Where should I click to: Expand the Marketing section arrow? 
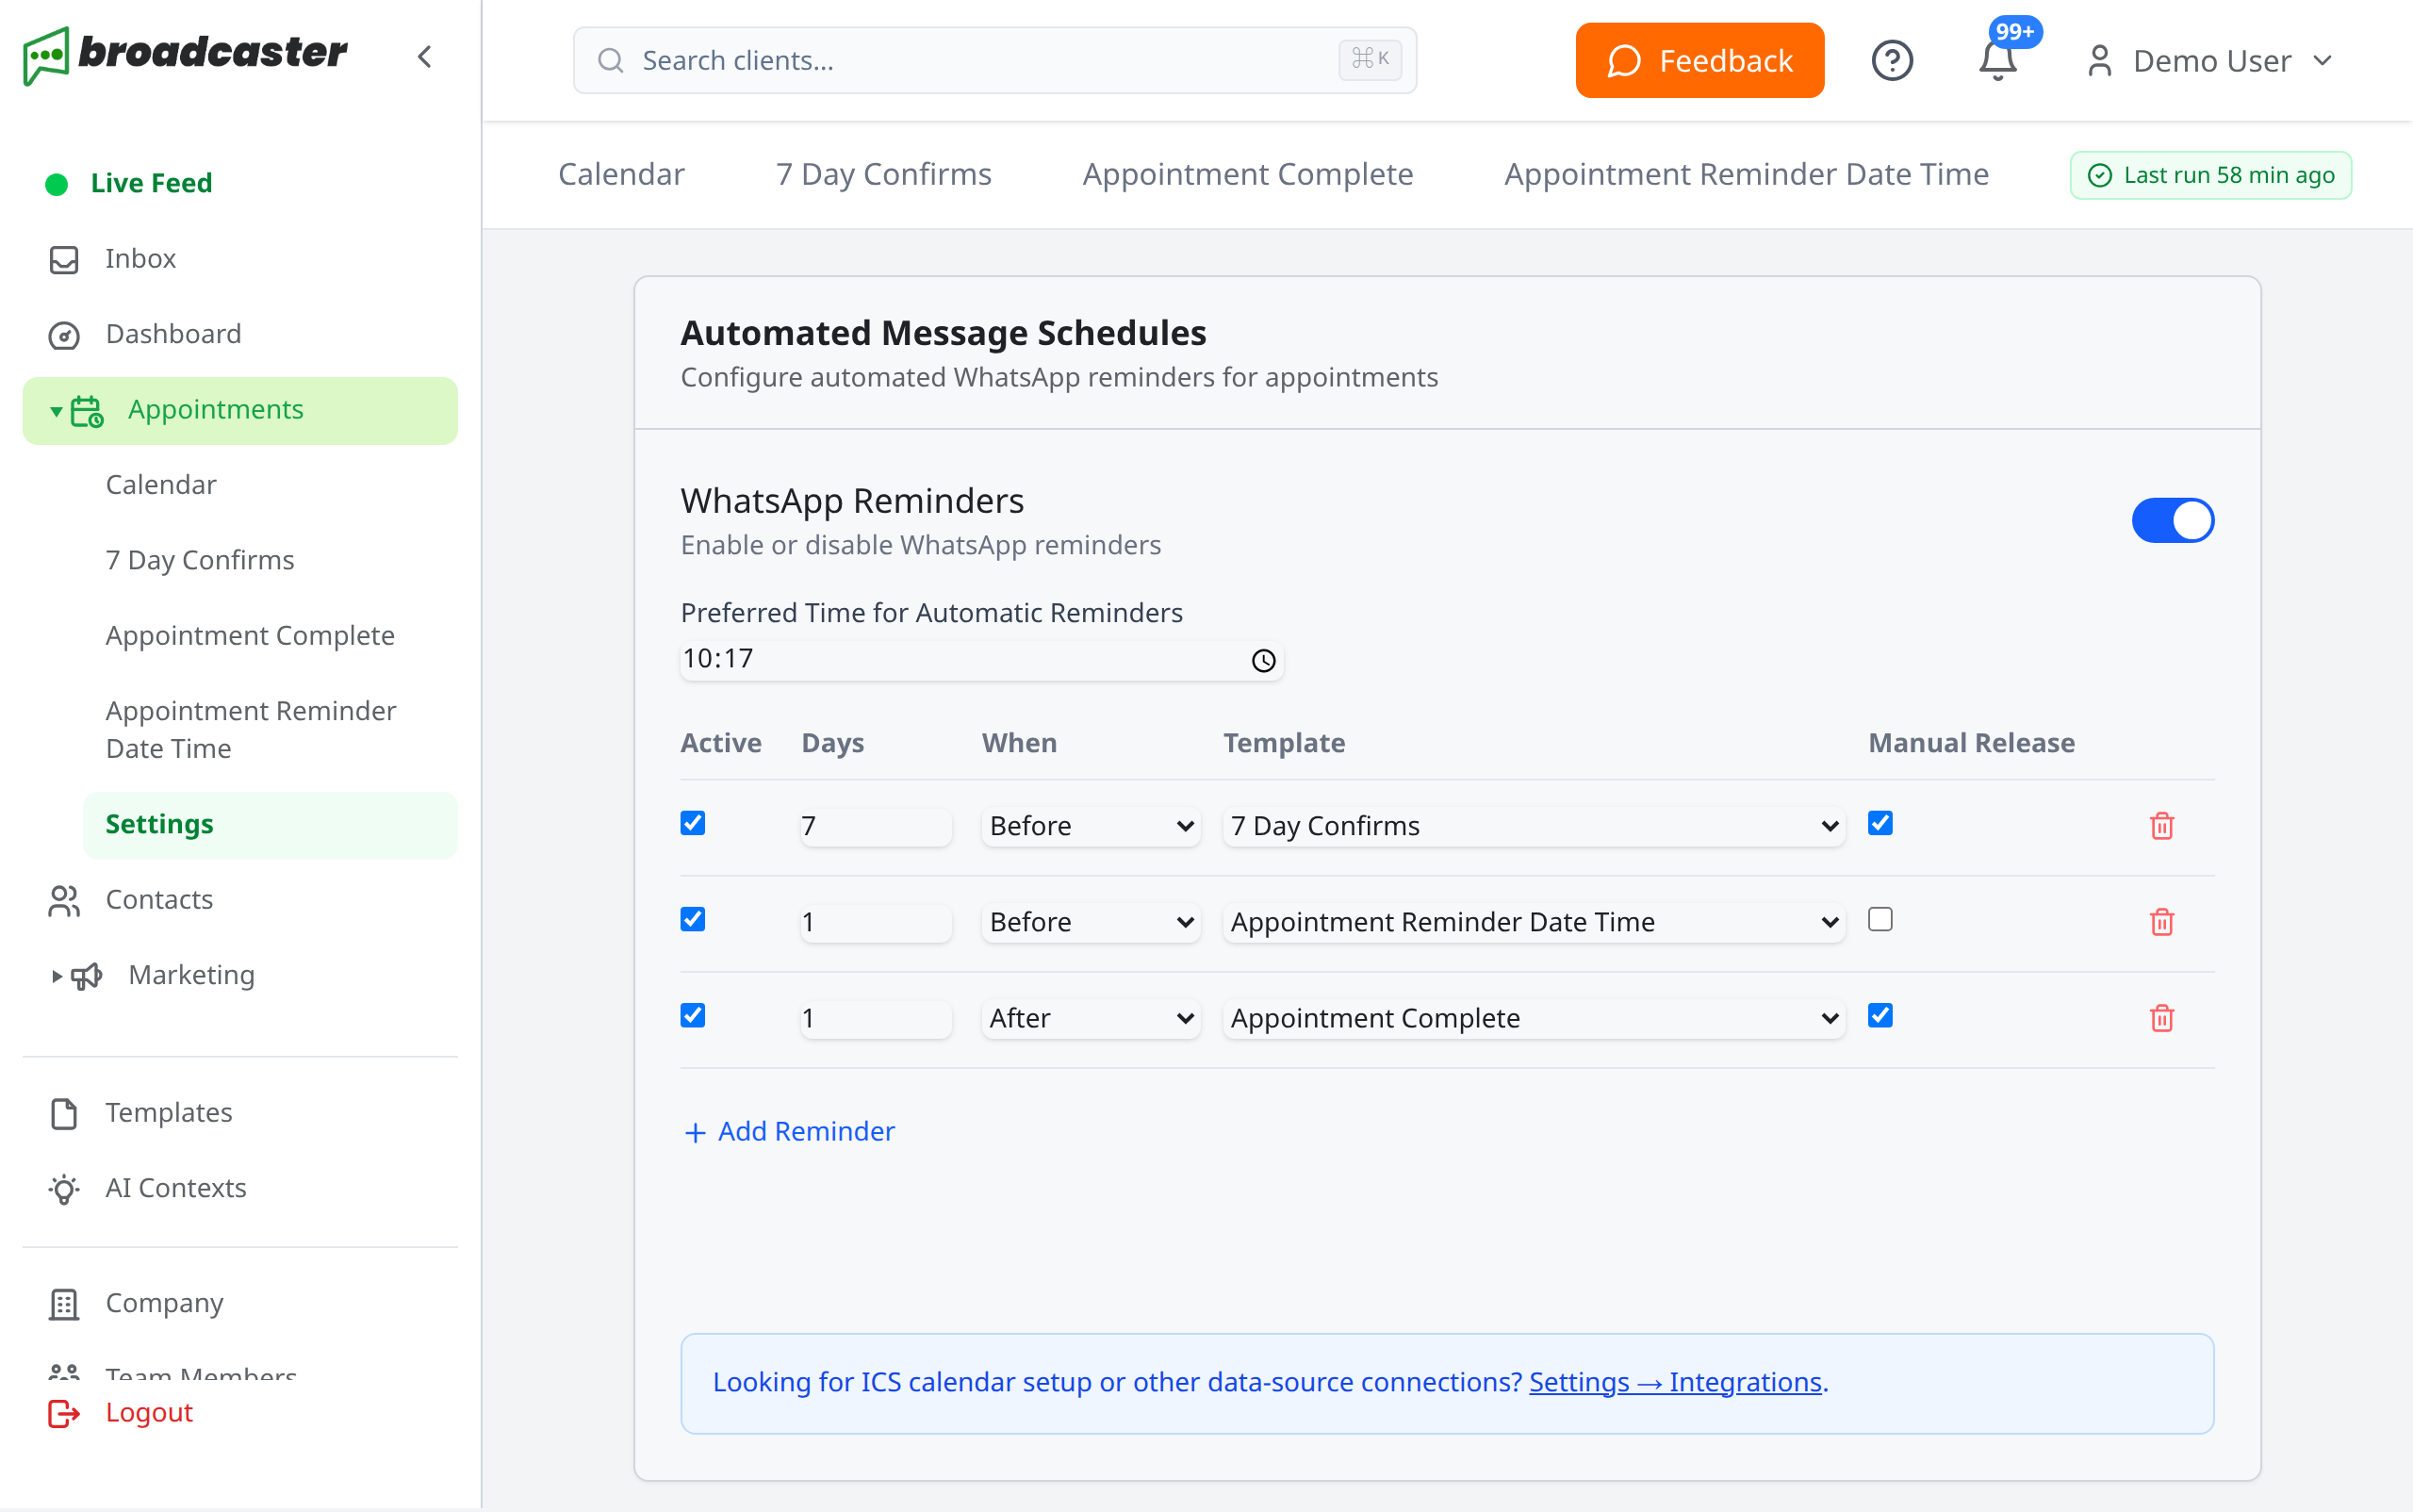pos(56,976)
